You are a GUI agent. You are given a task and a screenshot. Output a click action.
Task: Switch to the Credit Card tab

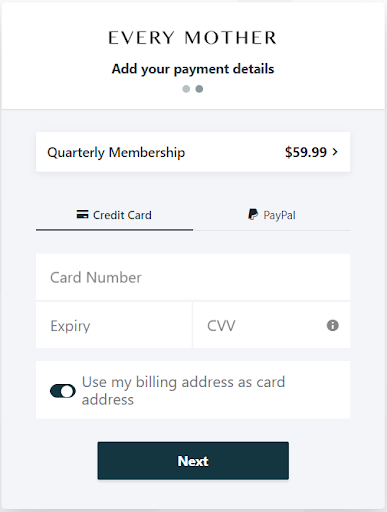[x=114, y=215]
